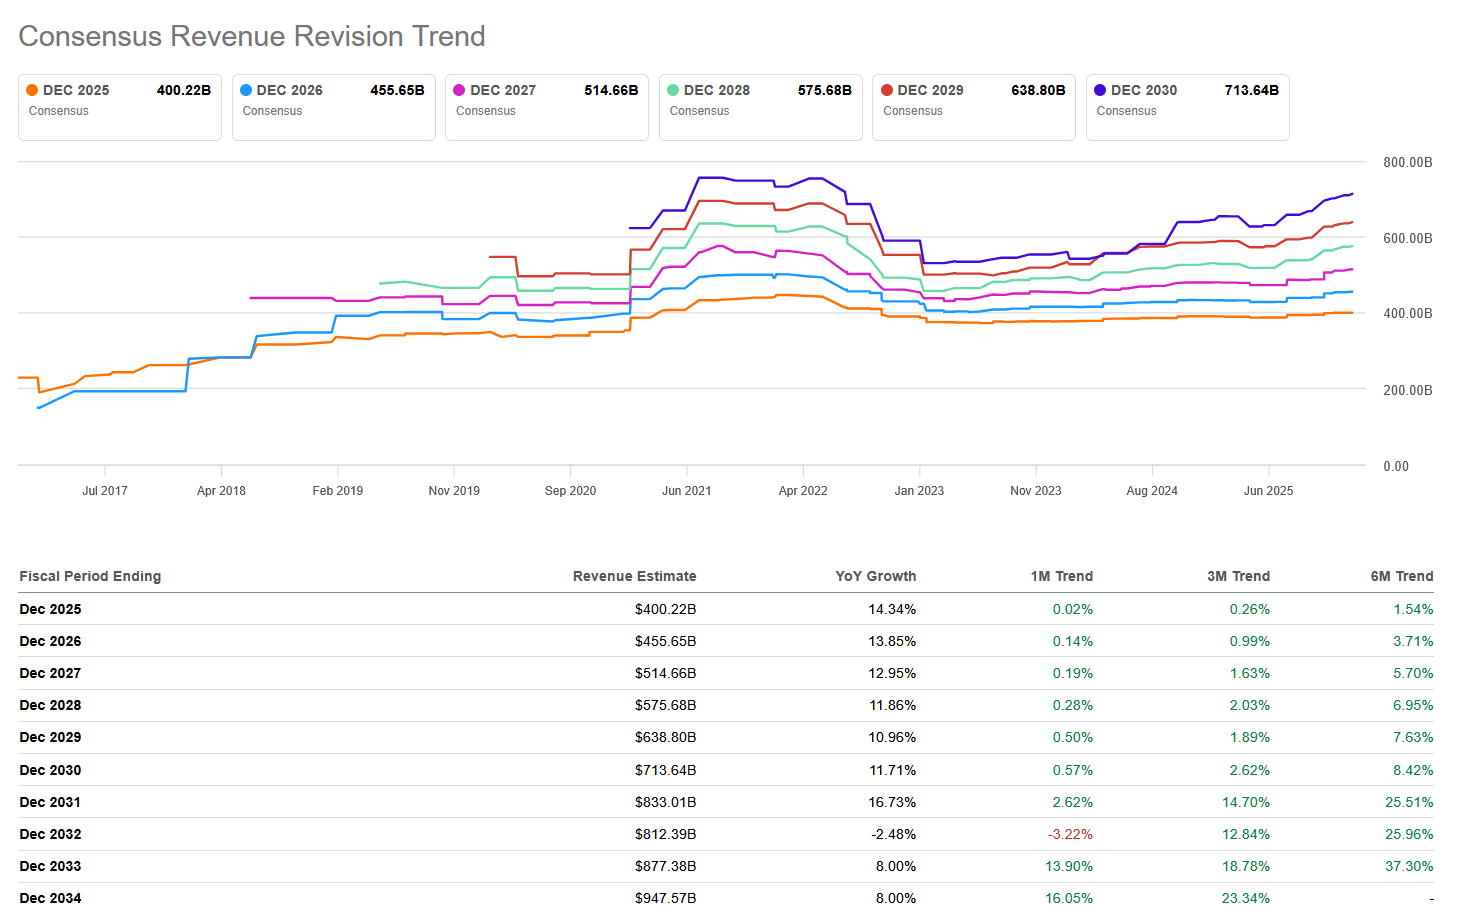The height and width of the screenshot is (922, 1458).
Task: Click the negative -3.22% 1M trend value
Action: 1070,834
